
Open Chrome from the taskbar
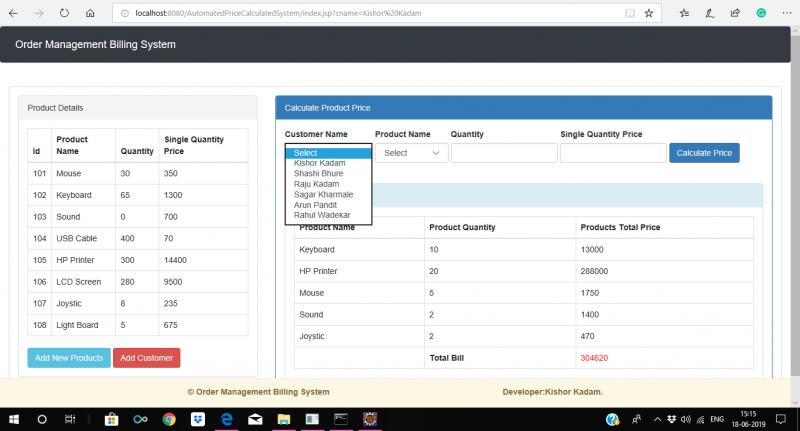pos(169,419)
